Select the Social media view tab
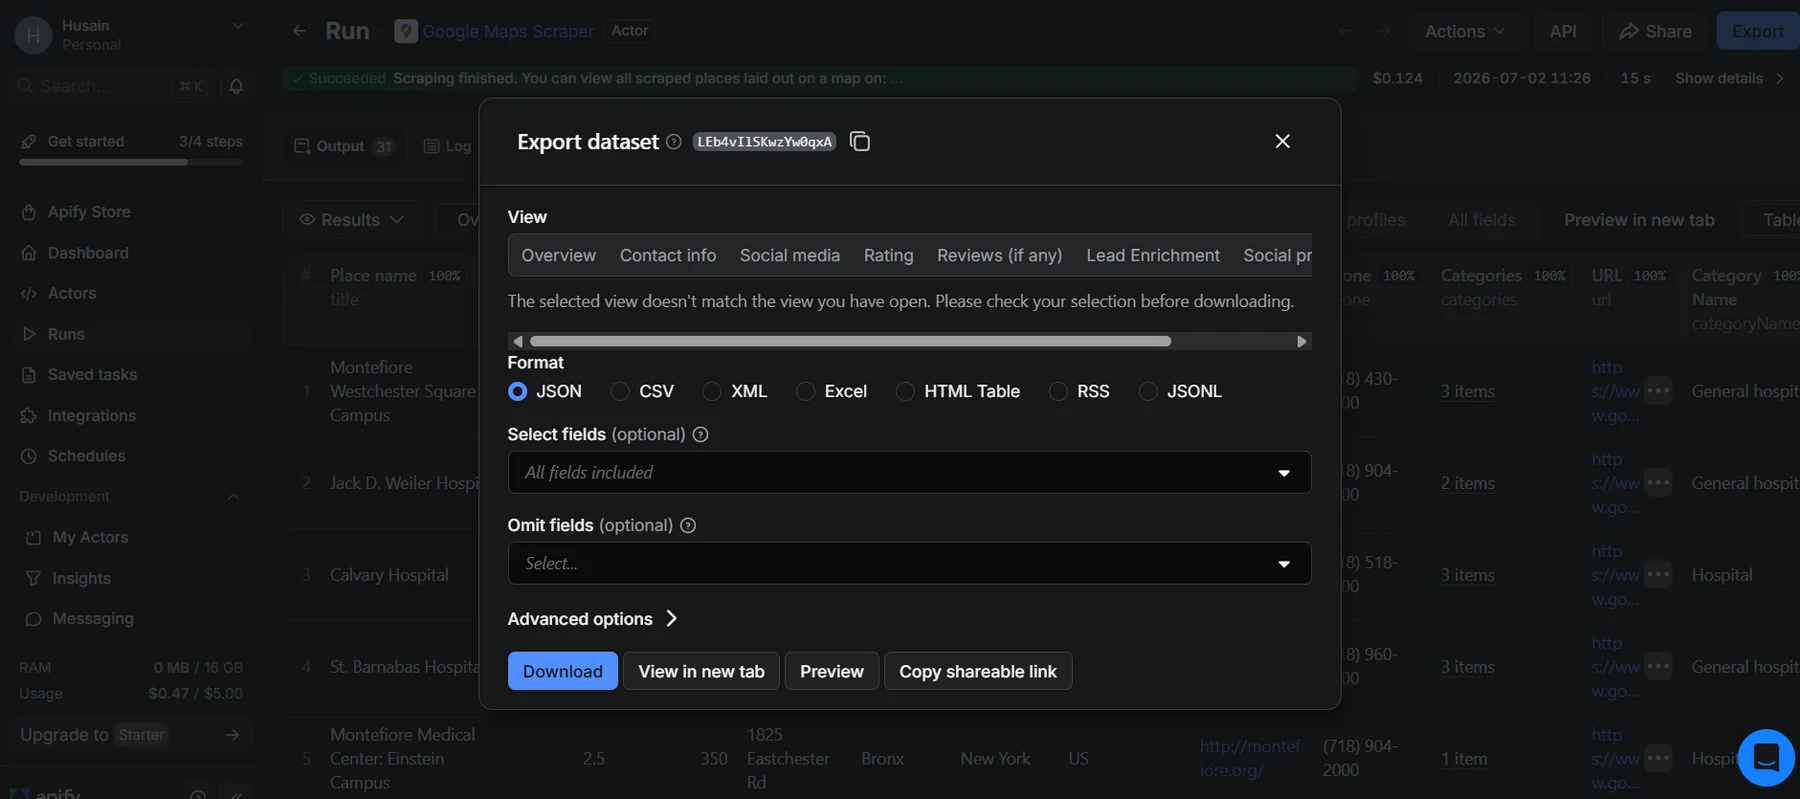Viewport: 1800px width, 799px height. click(x=790, y=255)
